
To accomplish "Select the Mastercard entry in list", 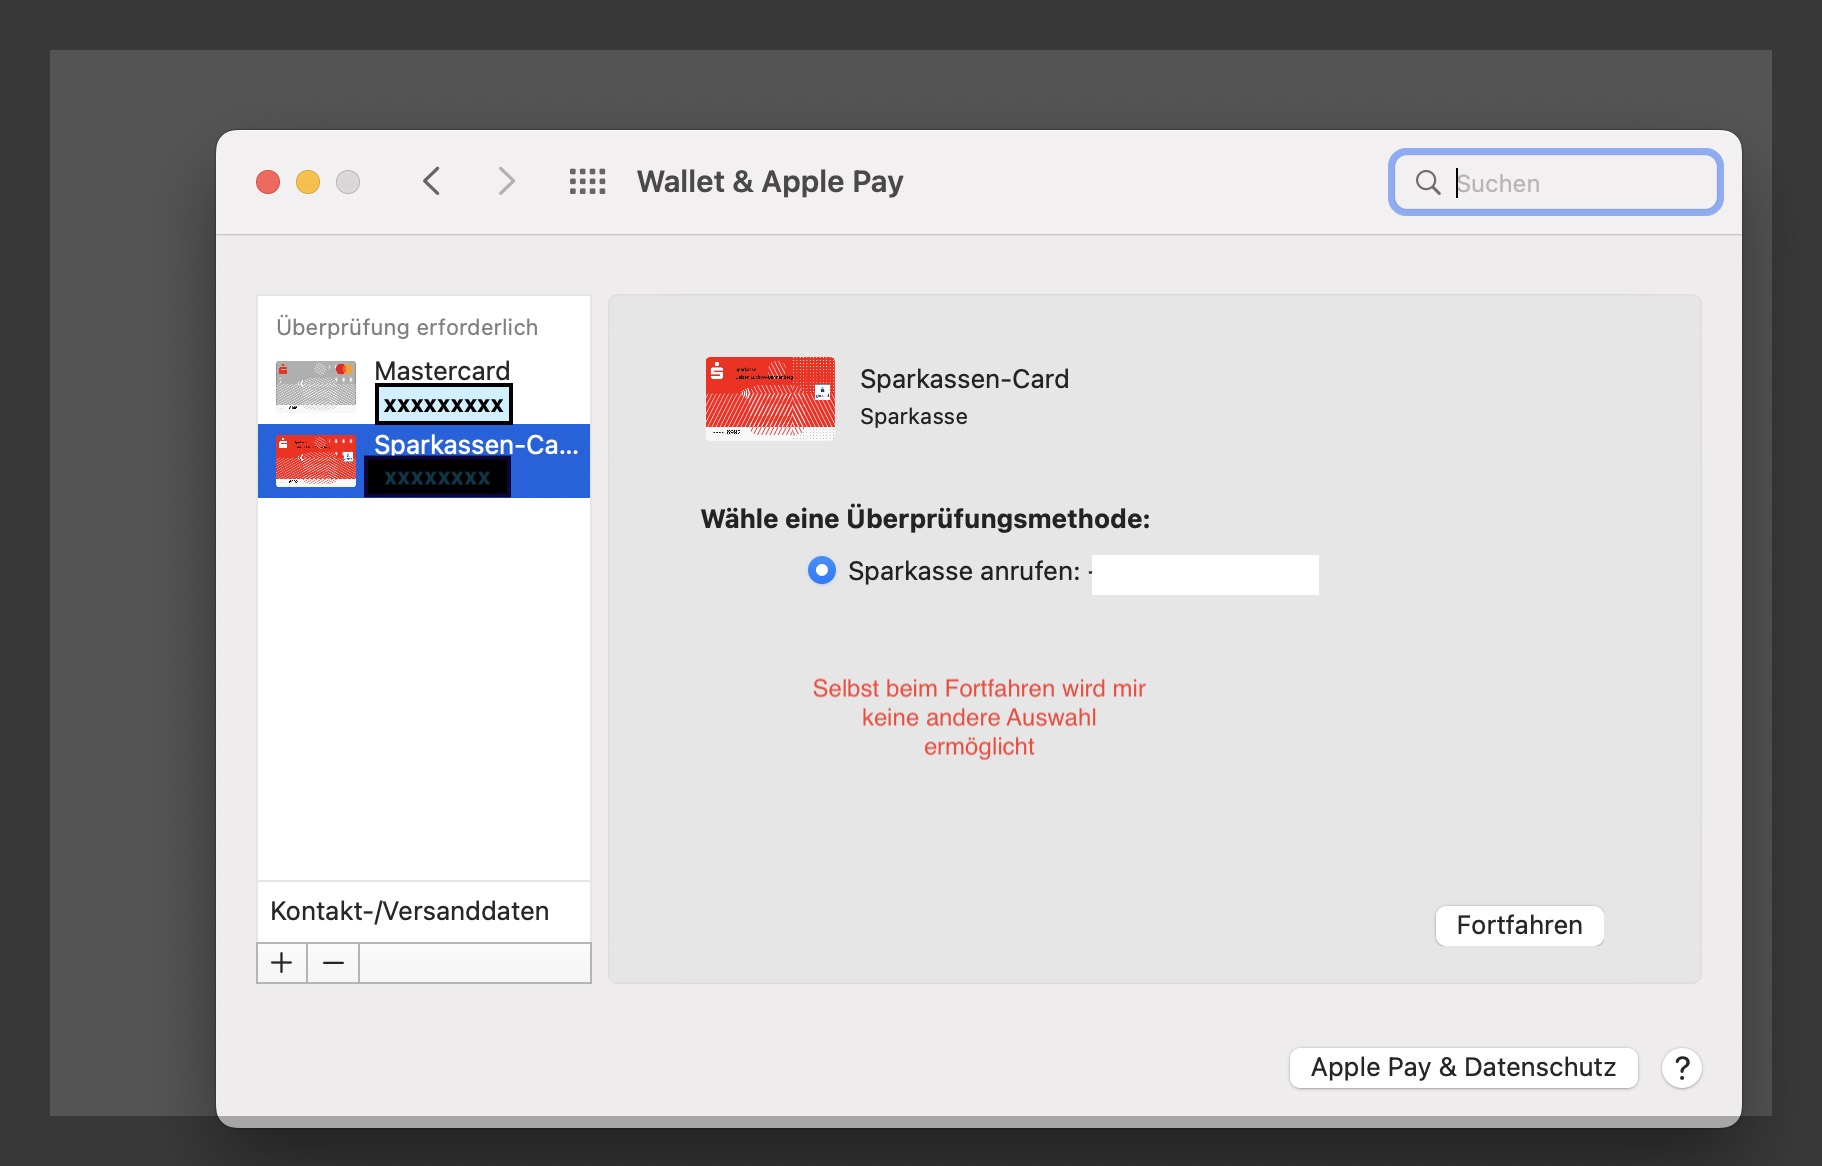I will click(424, 388).
